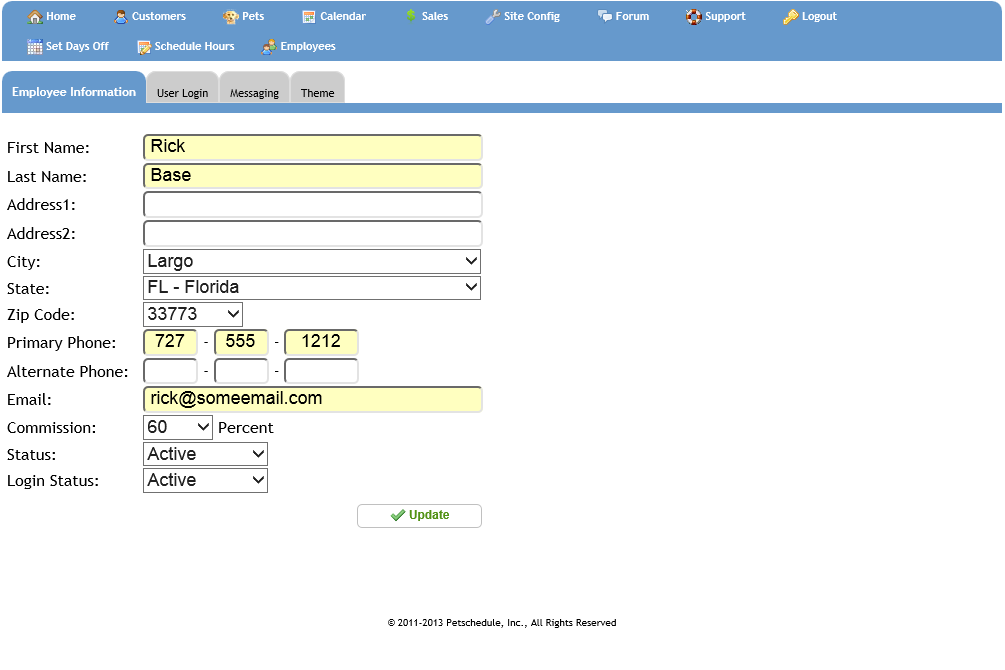
Task: Open the Customers menu link
Action: click(x=158, y=16)
